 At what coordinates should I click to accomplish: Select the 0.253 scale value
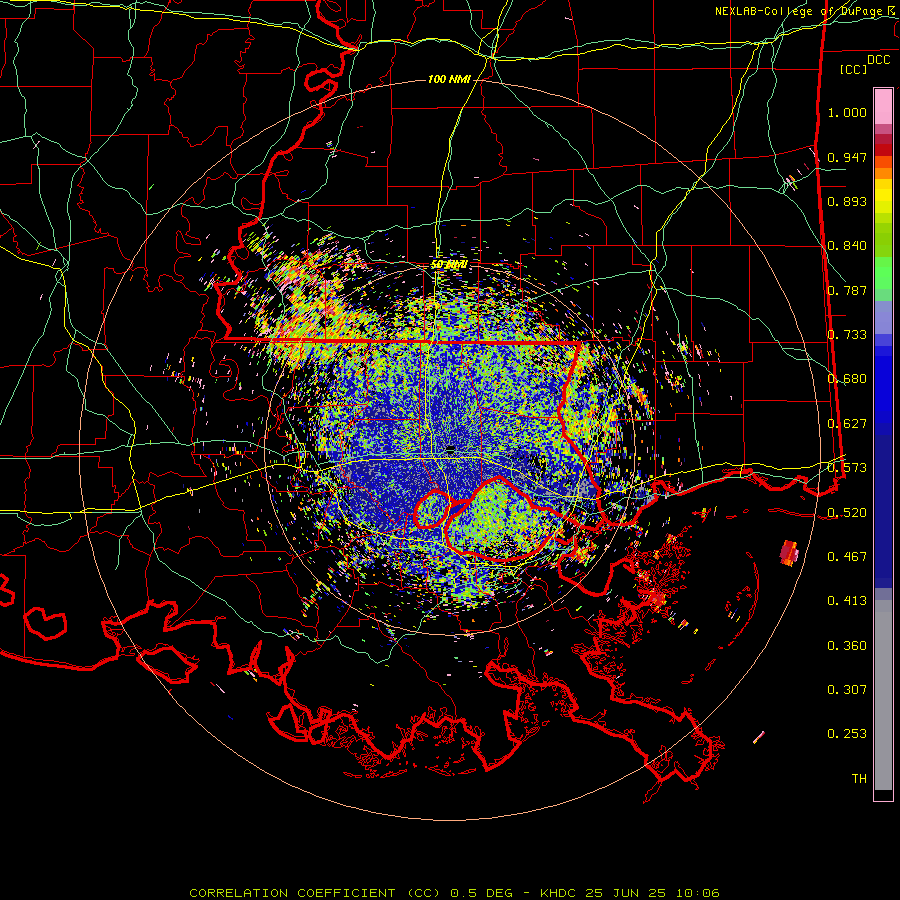pyautogui.click(x=847, y=734)
